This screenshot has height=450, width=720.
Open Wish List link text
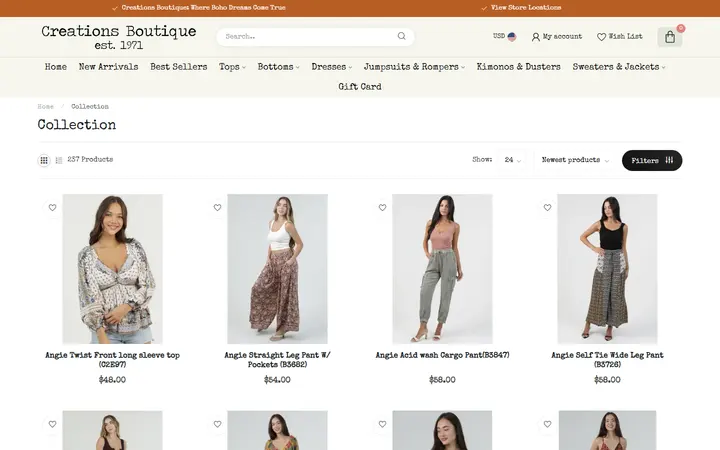point(625,36)
